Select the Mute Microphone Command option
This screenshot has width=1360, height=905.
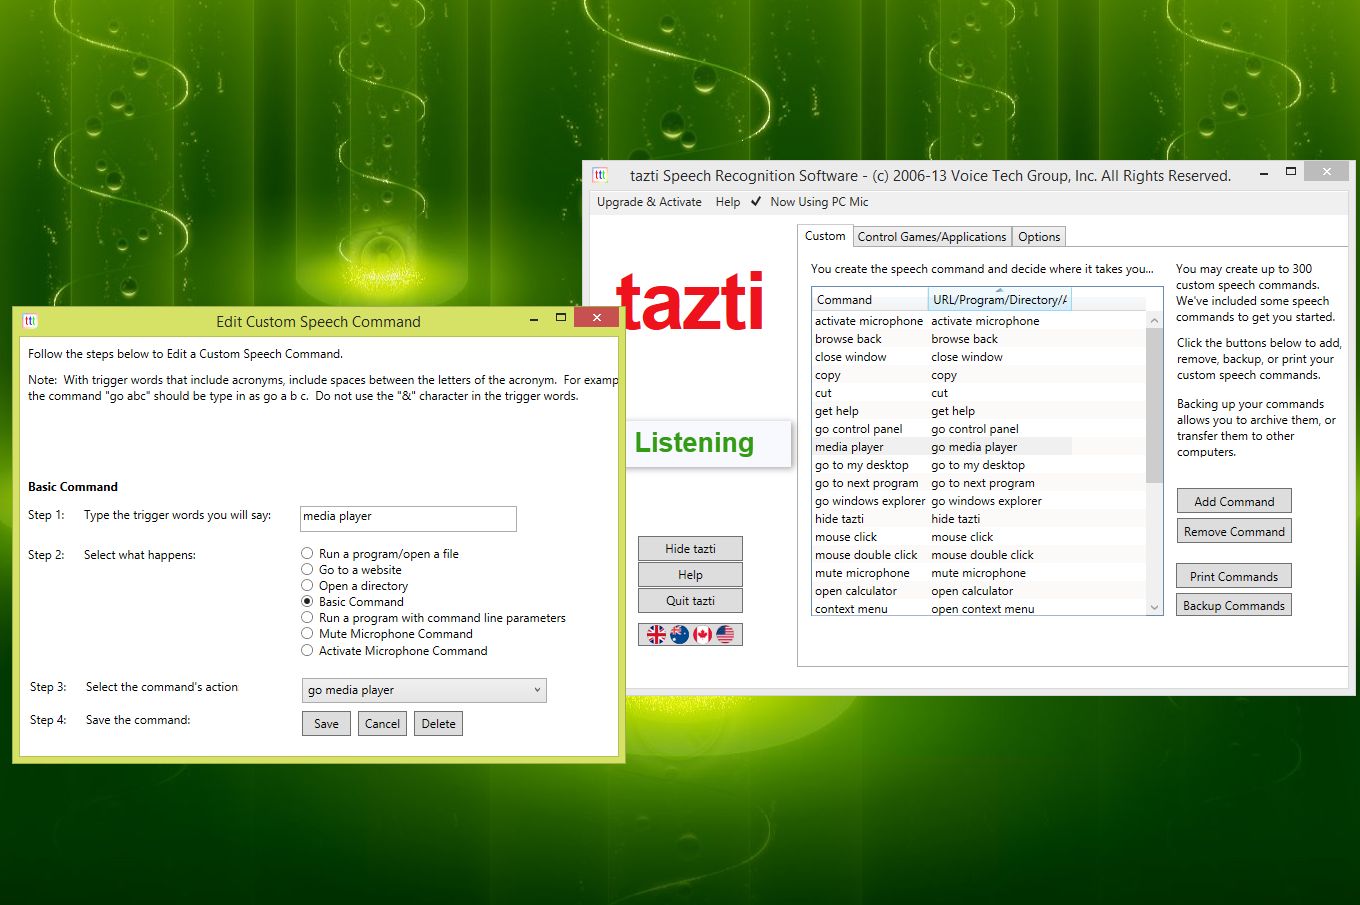(x=307, y=634)
